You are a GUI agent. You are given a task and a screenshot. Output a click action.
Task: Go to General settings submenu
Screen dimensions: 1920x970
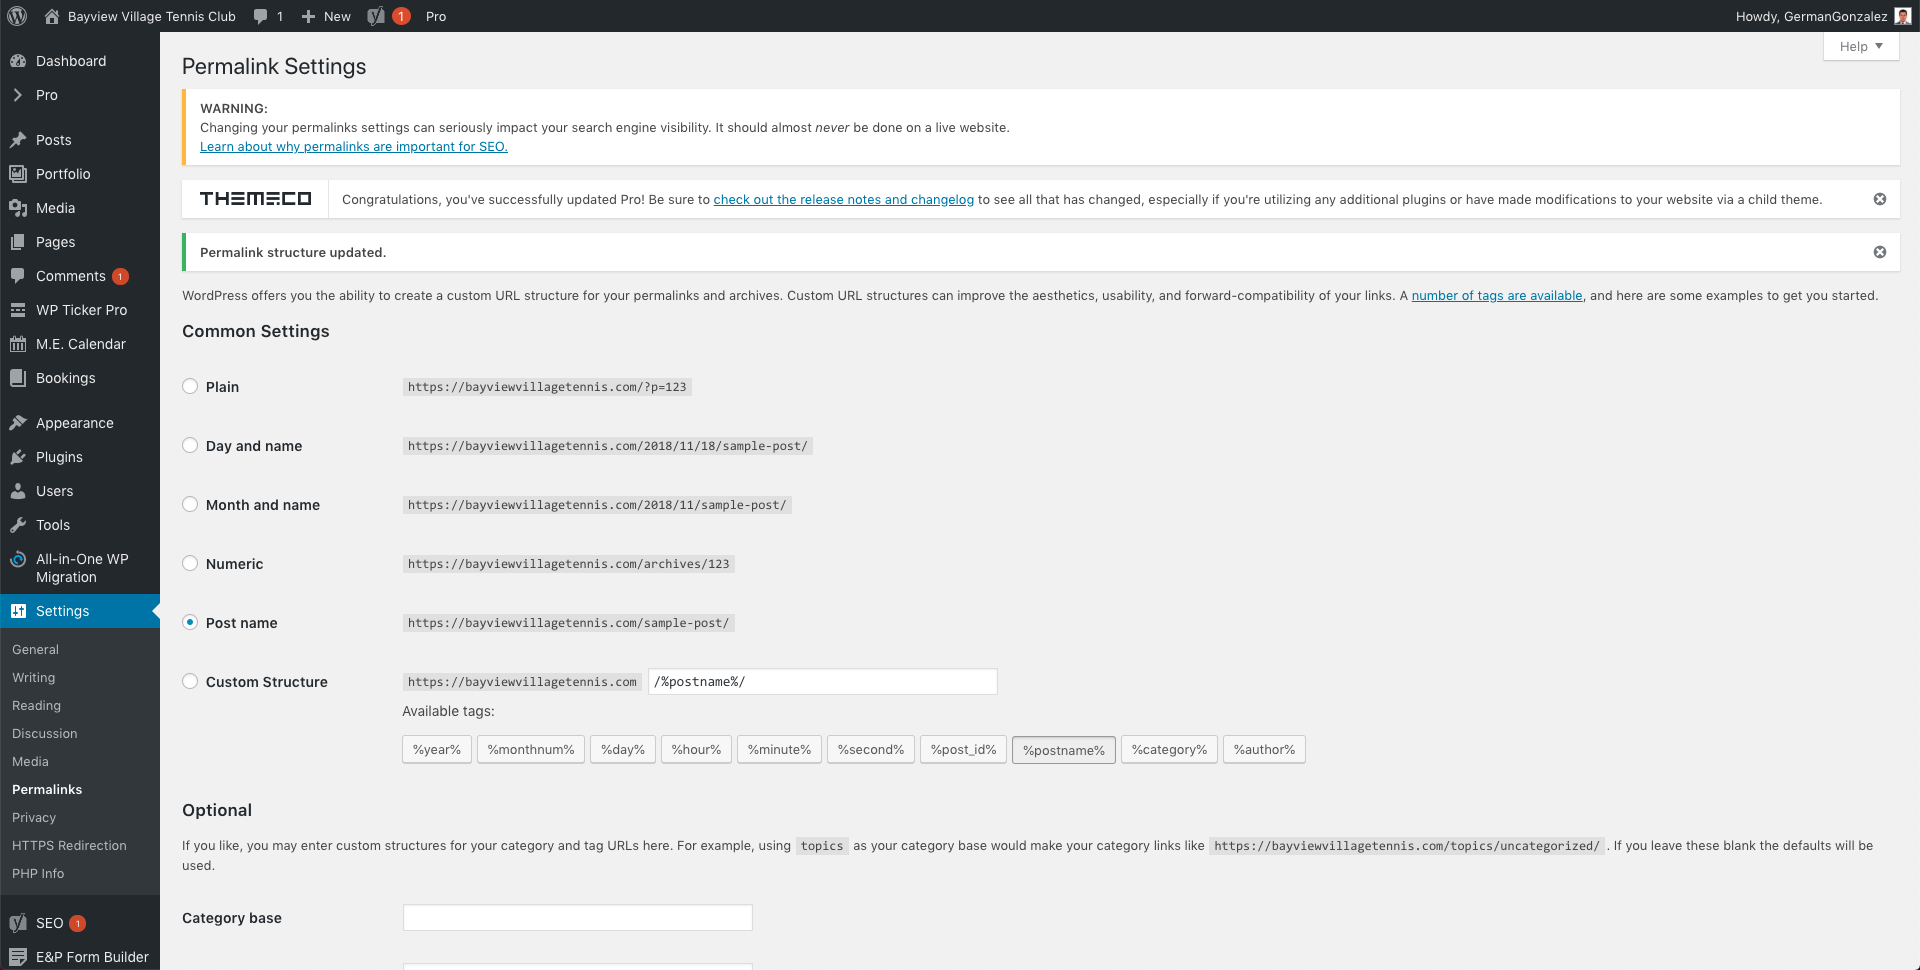35,649
